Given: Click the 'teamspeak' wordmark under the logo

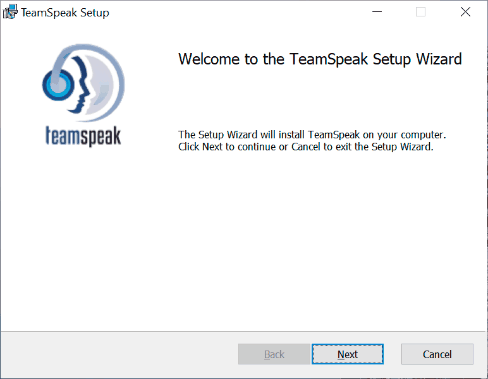Looking at the screenshot, I should [83, 136].
